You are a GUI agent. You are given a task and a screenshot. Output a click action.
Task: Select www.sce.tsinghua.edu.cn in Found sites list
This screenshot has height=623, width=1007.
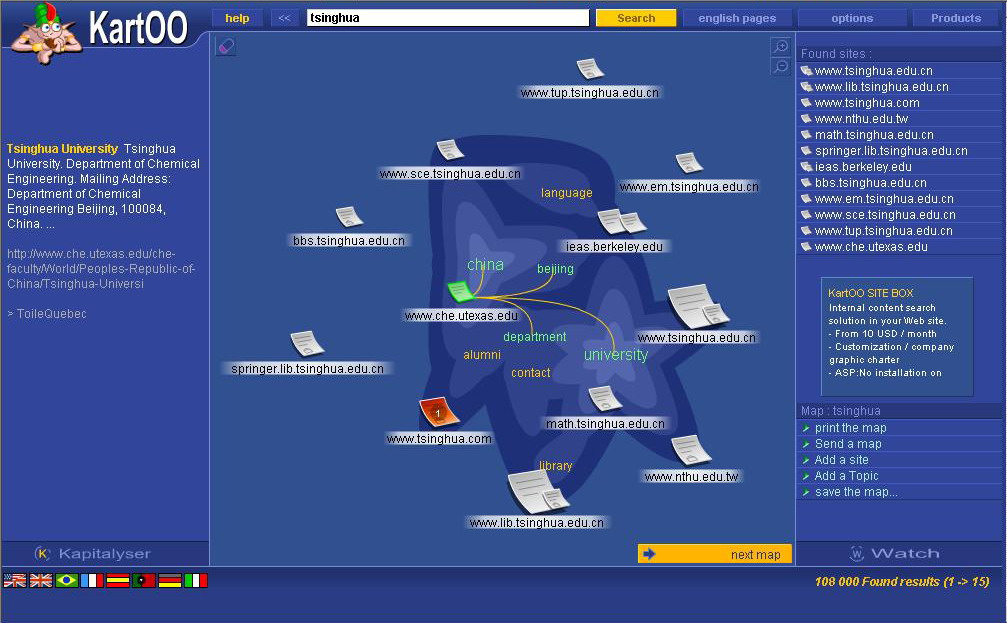pos(900,215)
